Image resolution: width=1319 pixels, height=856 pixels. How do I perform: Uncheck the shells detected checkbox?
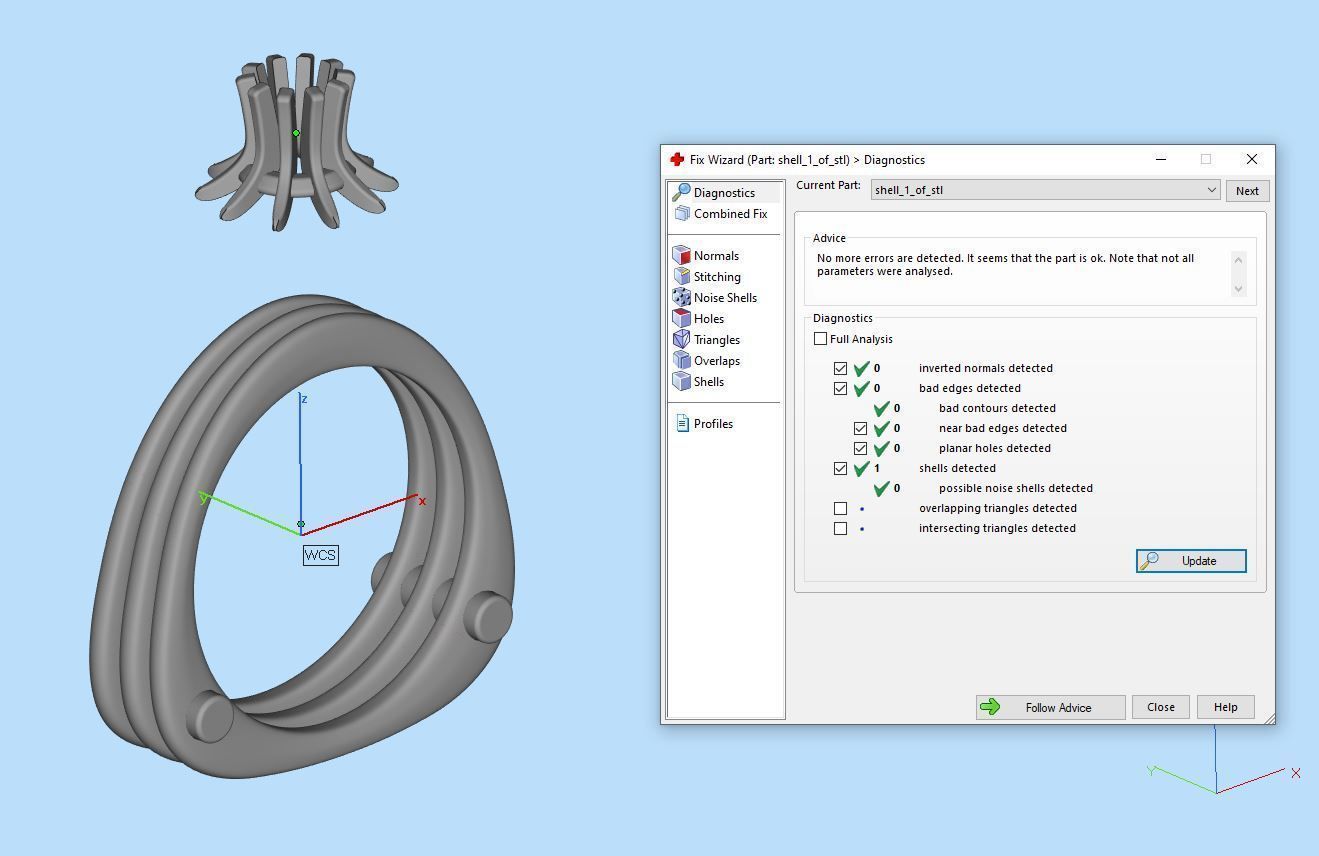[841, 468]
